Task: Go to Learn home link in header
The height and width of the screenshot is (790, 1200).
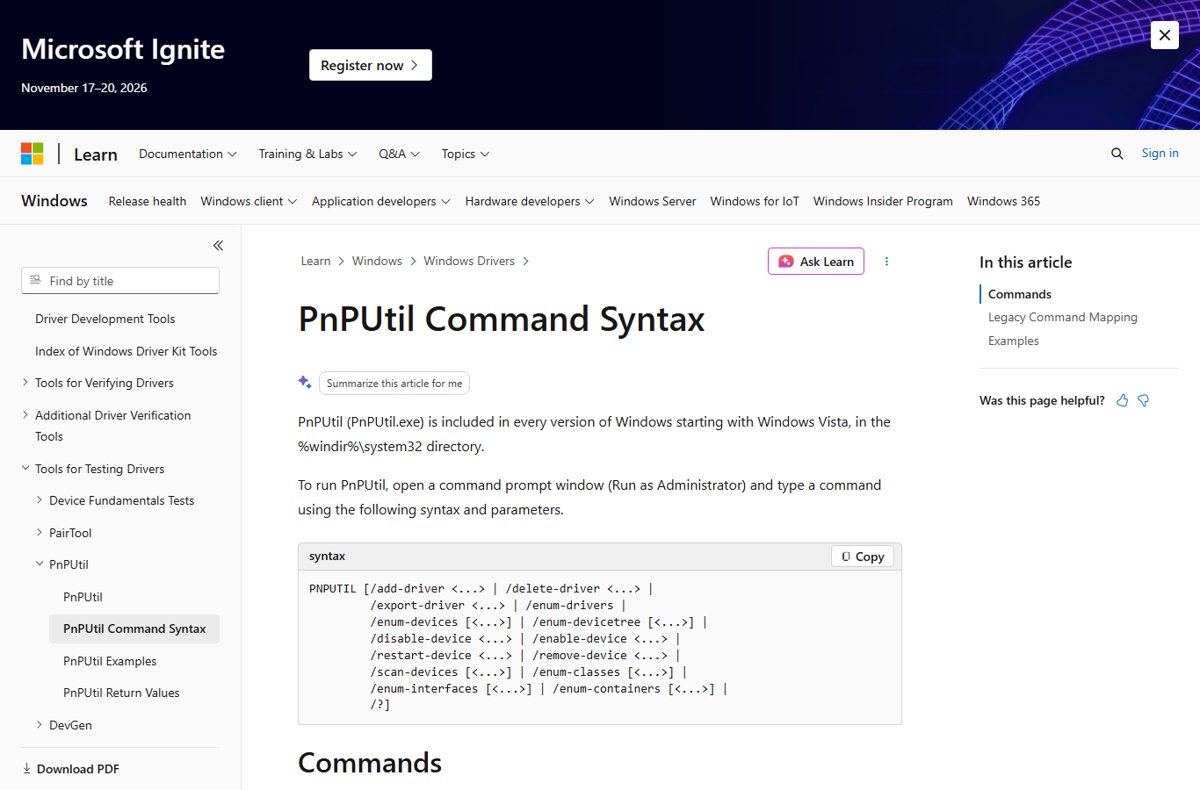Action: 96,154
